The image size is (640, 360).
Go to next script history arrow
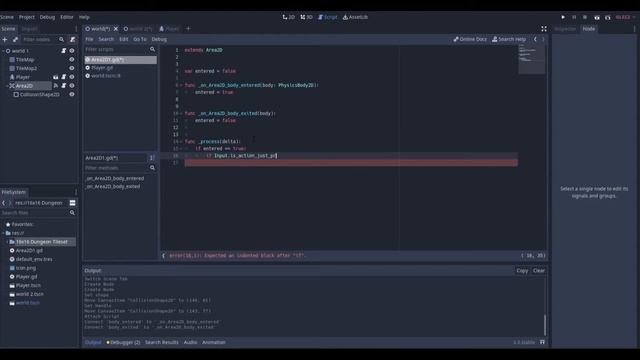[543, 39]
